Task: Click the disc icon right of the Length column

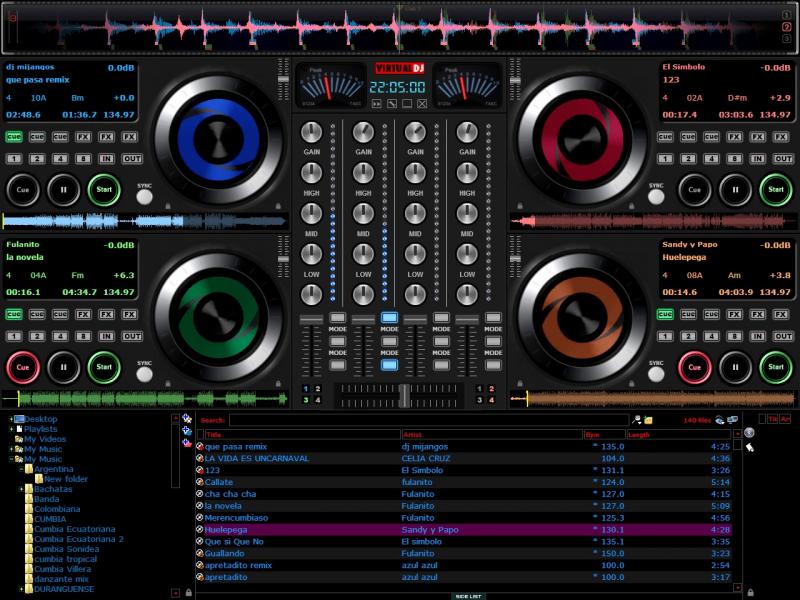Action: [x=749, y=433]
